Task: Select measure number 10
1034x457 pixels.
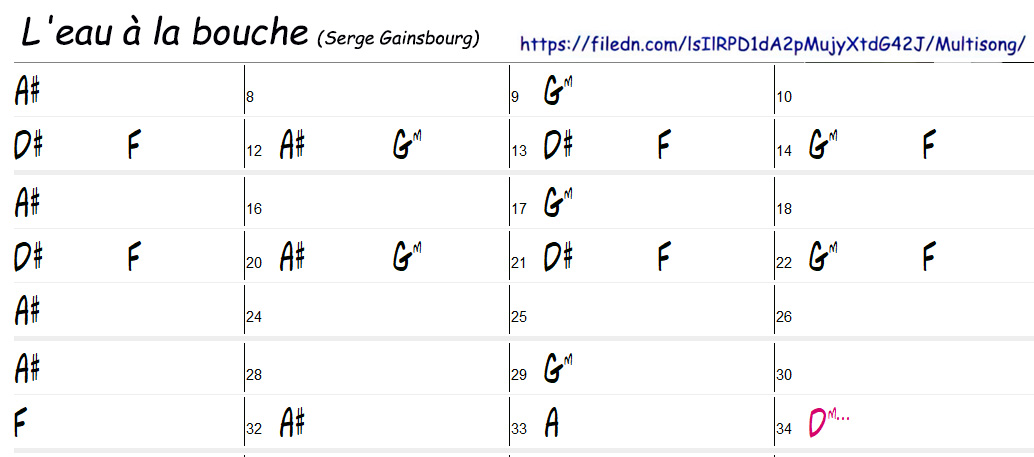Action: click(784, 97)
